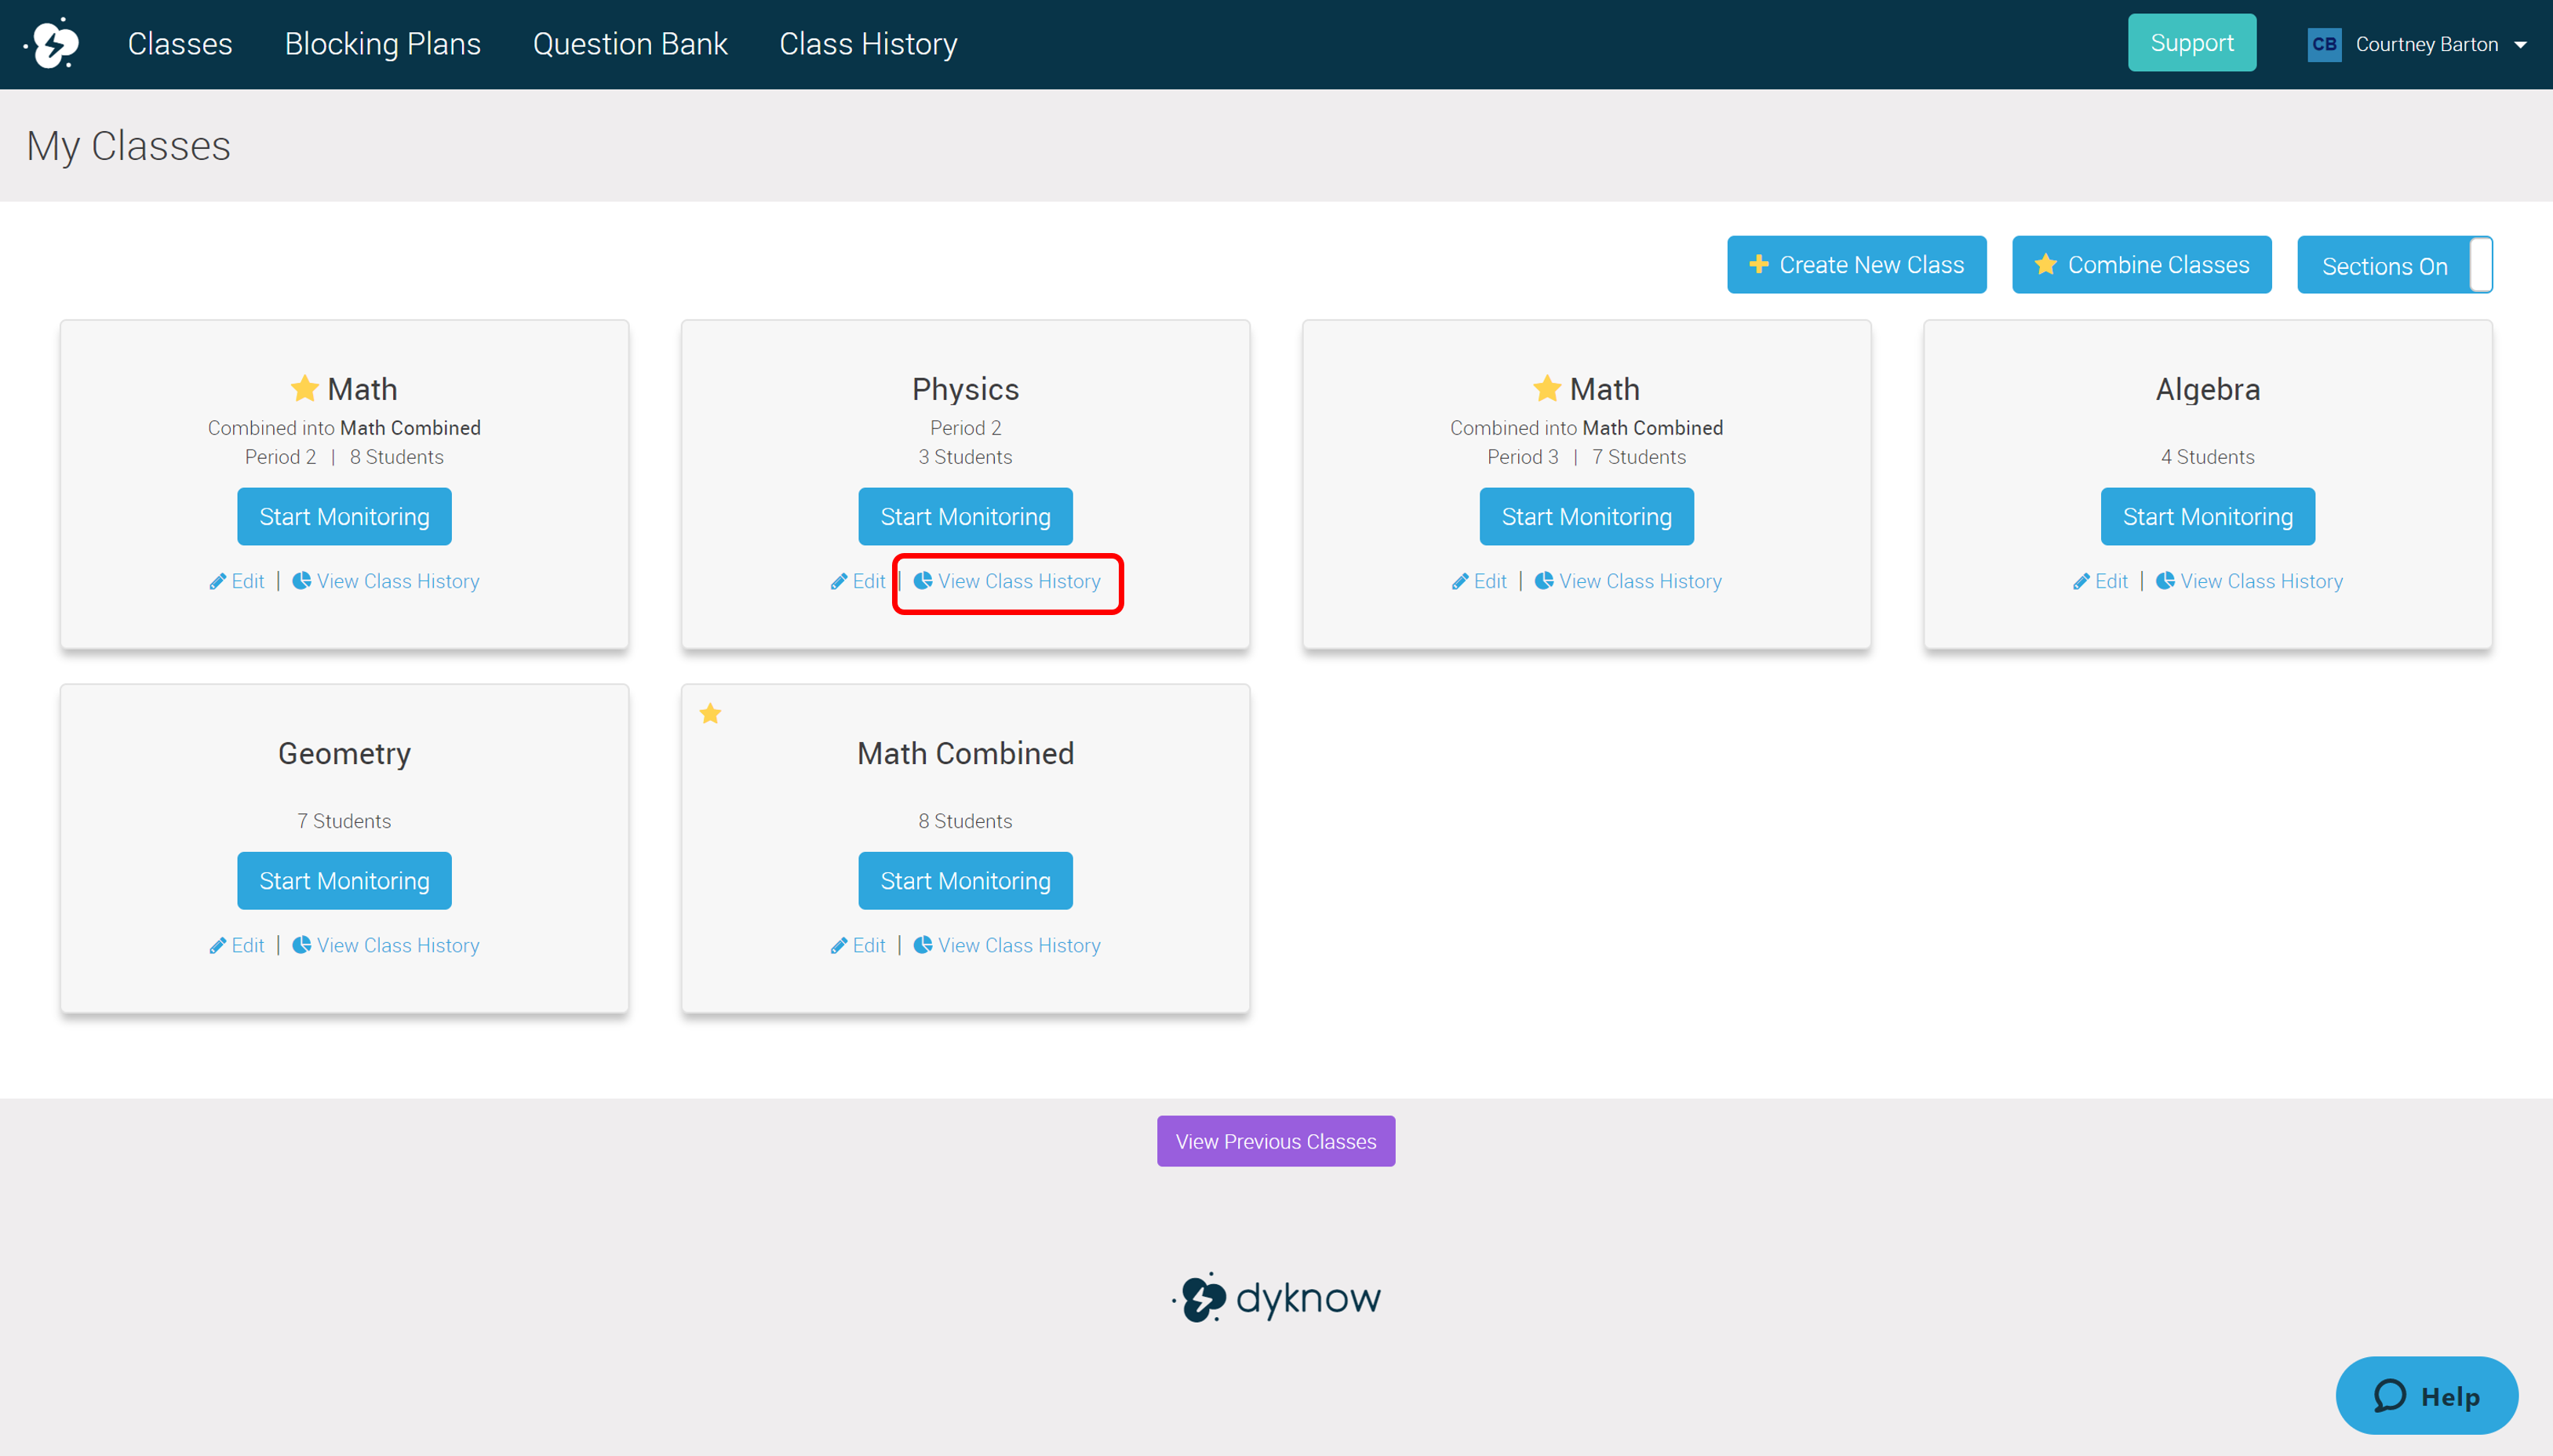2553x1456 pixels.
Task: Start Monitoring the Math Period 2 class
Action: pos(344,516)
